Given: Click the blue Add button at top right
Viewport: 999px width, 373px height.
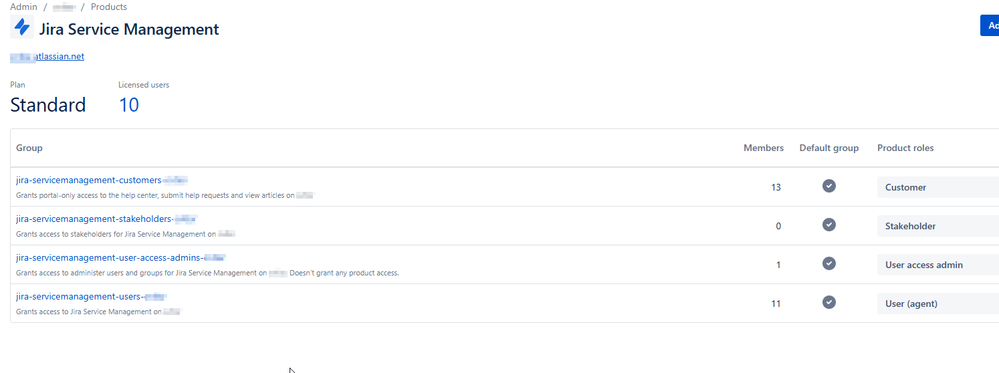Looking at the screenshot, I should point(989,26).
